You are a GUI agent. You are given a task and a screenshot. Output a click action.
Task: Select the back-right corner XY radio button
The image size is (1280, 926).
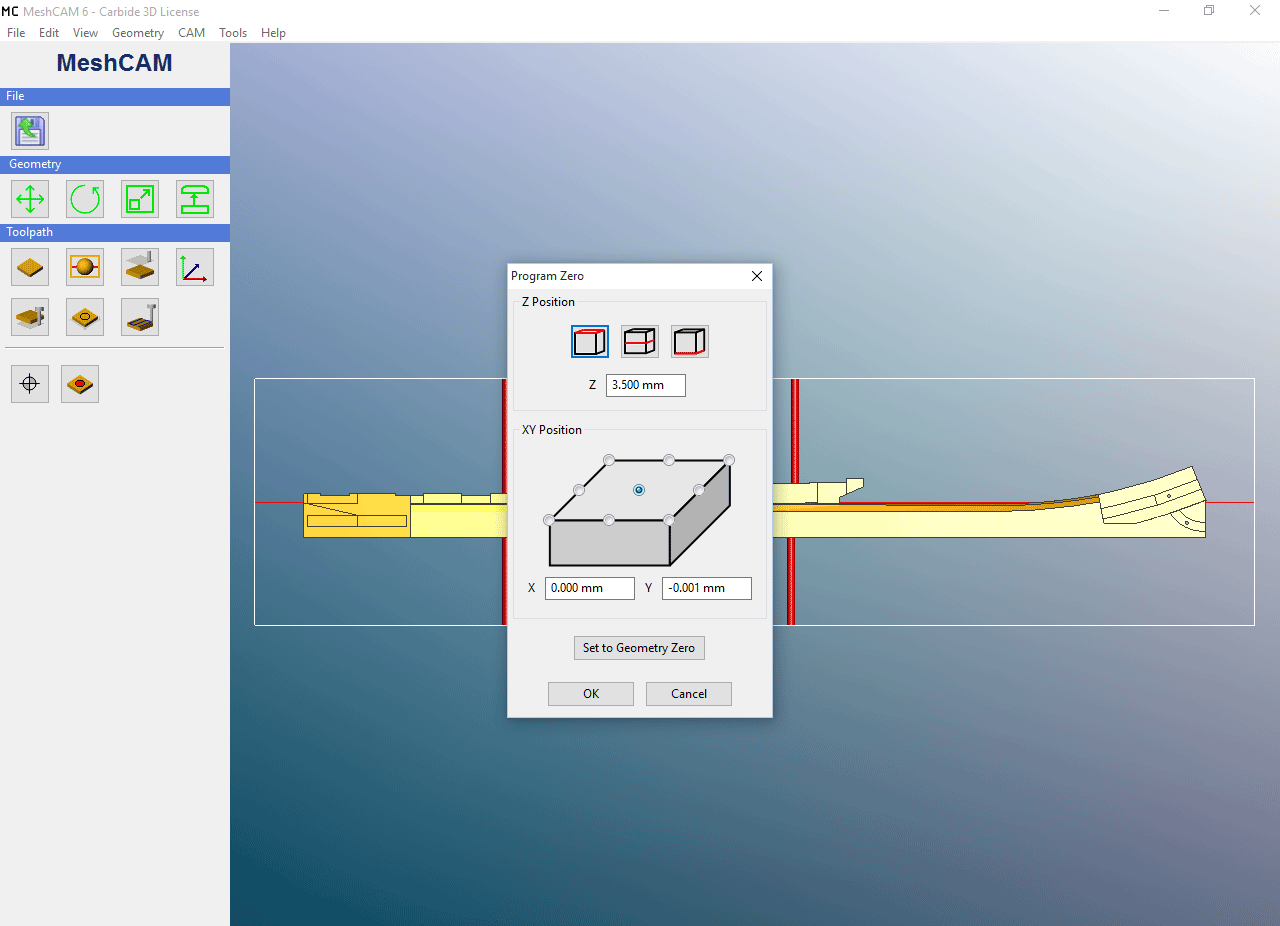[x=729, y=460]
